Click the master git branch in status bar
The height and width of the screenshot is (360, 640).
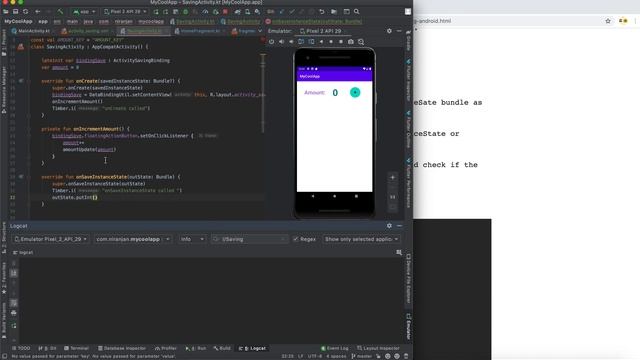362,356
